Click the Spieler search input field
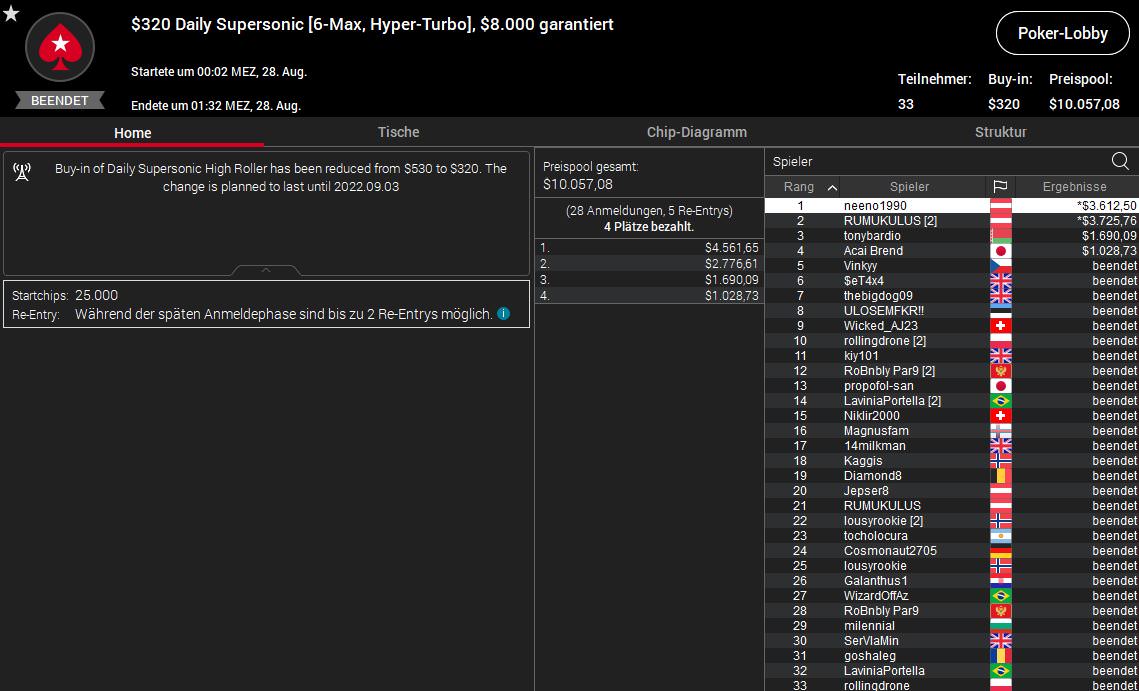 click(935, 161)
